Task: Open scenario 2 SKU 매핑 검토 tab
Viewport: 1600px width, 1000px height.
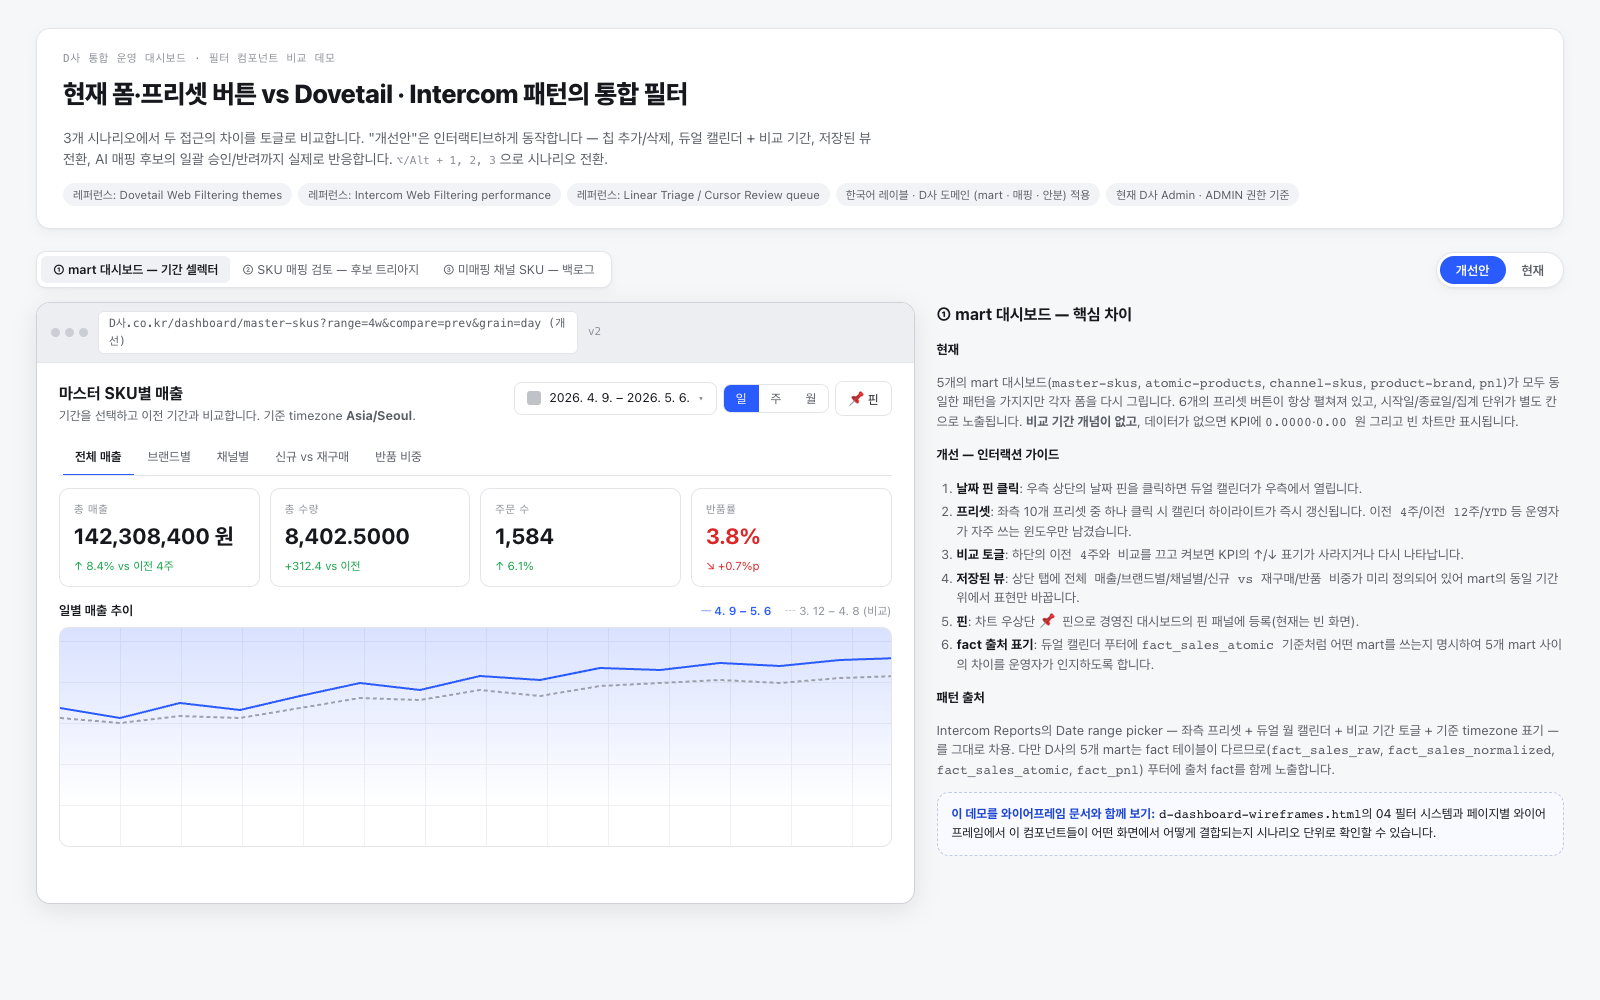Action: pyautogui.click(x=331, y=270)
